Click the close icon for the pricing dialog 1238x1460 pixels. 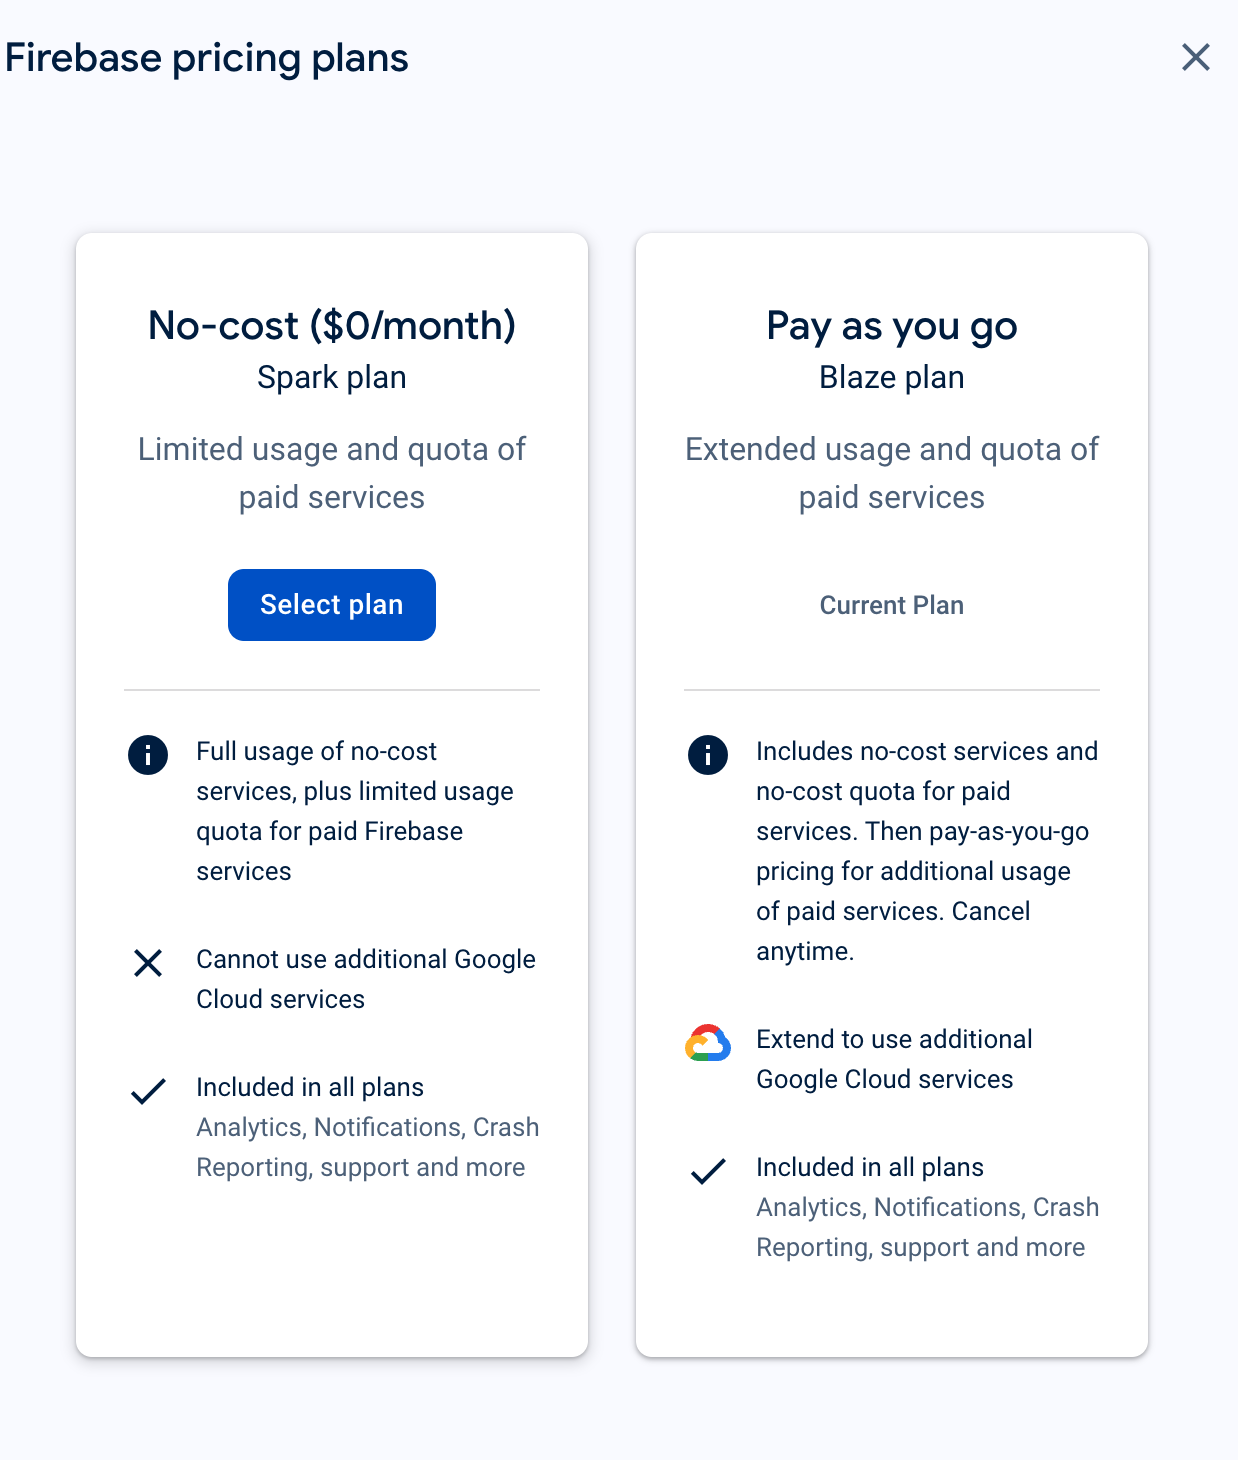(x=1196, y=57)
